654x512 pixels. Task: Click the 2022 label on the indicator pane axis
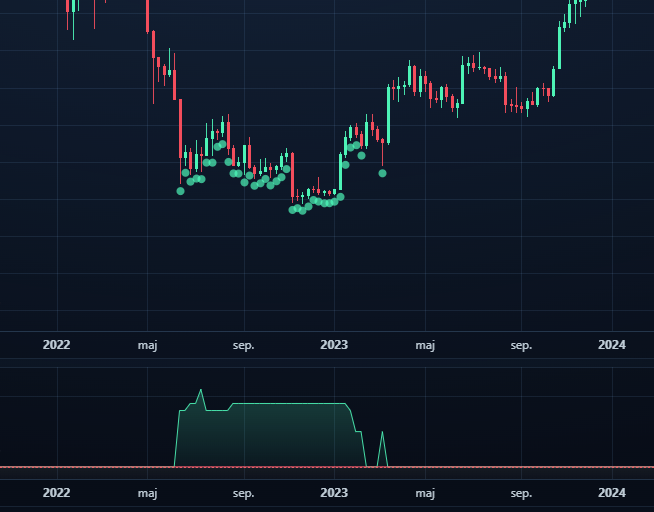click(56, 493)
